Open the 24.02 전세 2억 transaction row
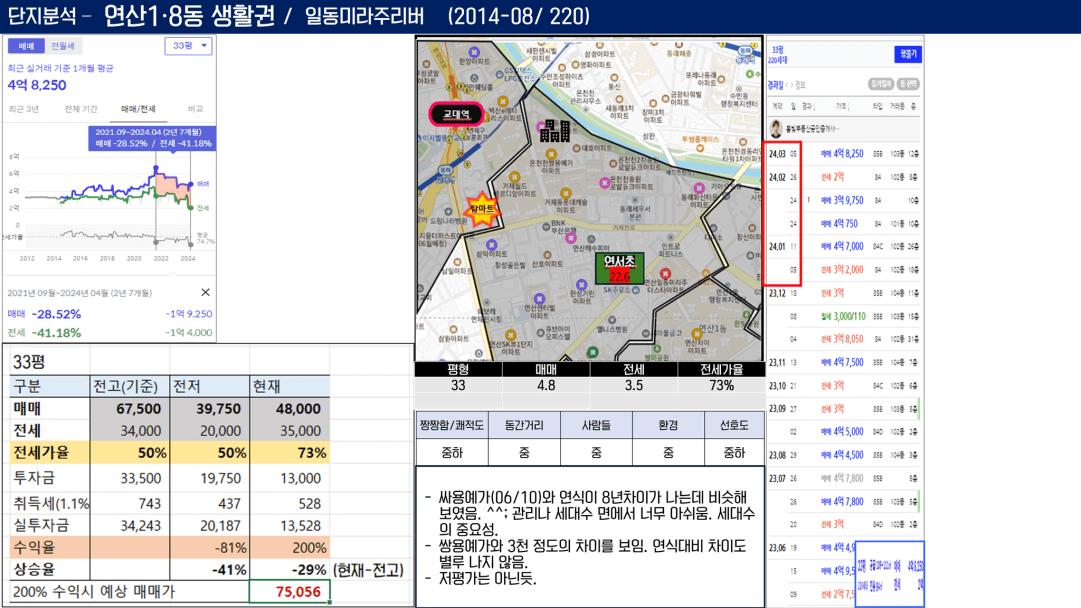This screenshot has width=1081, height=608. 844,177
